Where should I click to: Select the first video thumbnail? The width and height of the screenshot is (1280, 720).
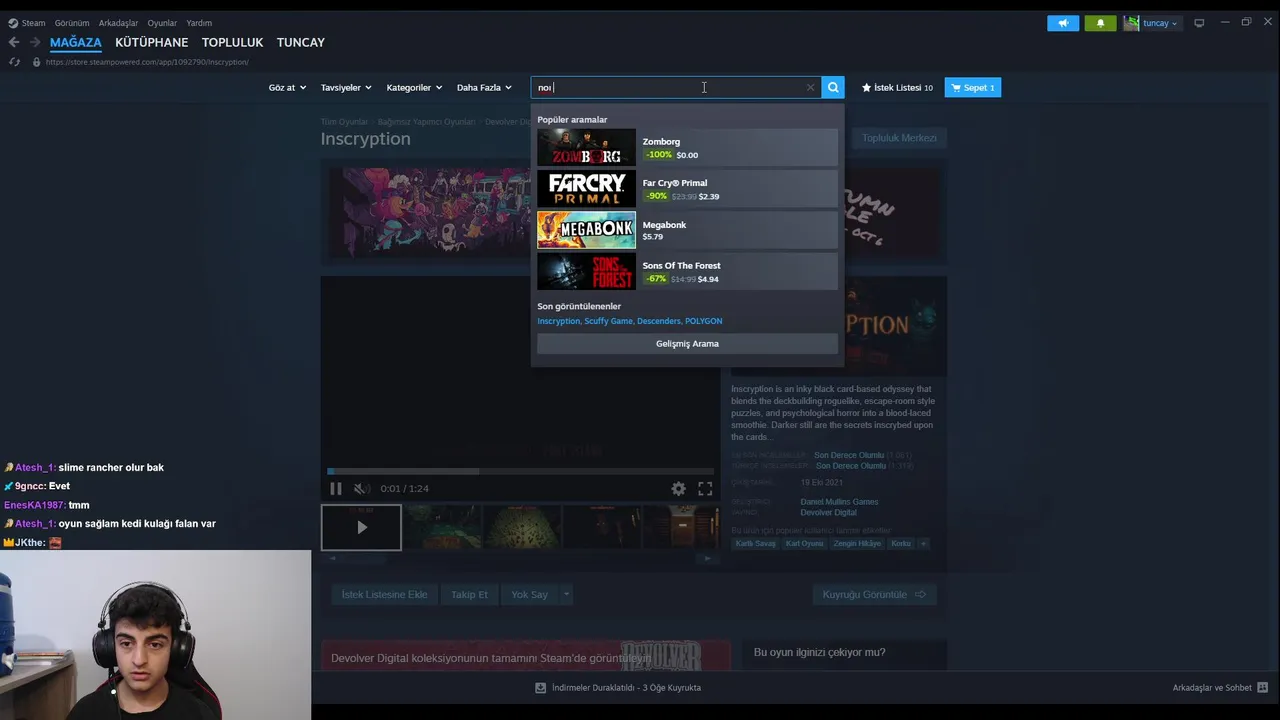click(x=361, y=527)
